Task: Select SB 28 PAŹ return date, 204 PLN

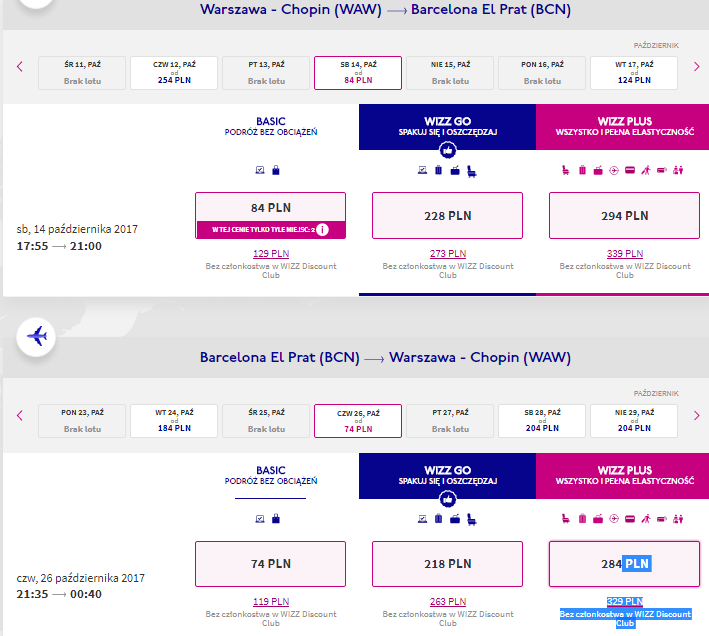Action: (x=542, y=421)
